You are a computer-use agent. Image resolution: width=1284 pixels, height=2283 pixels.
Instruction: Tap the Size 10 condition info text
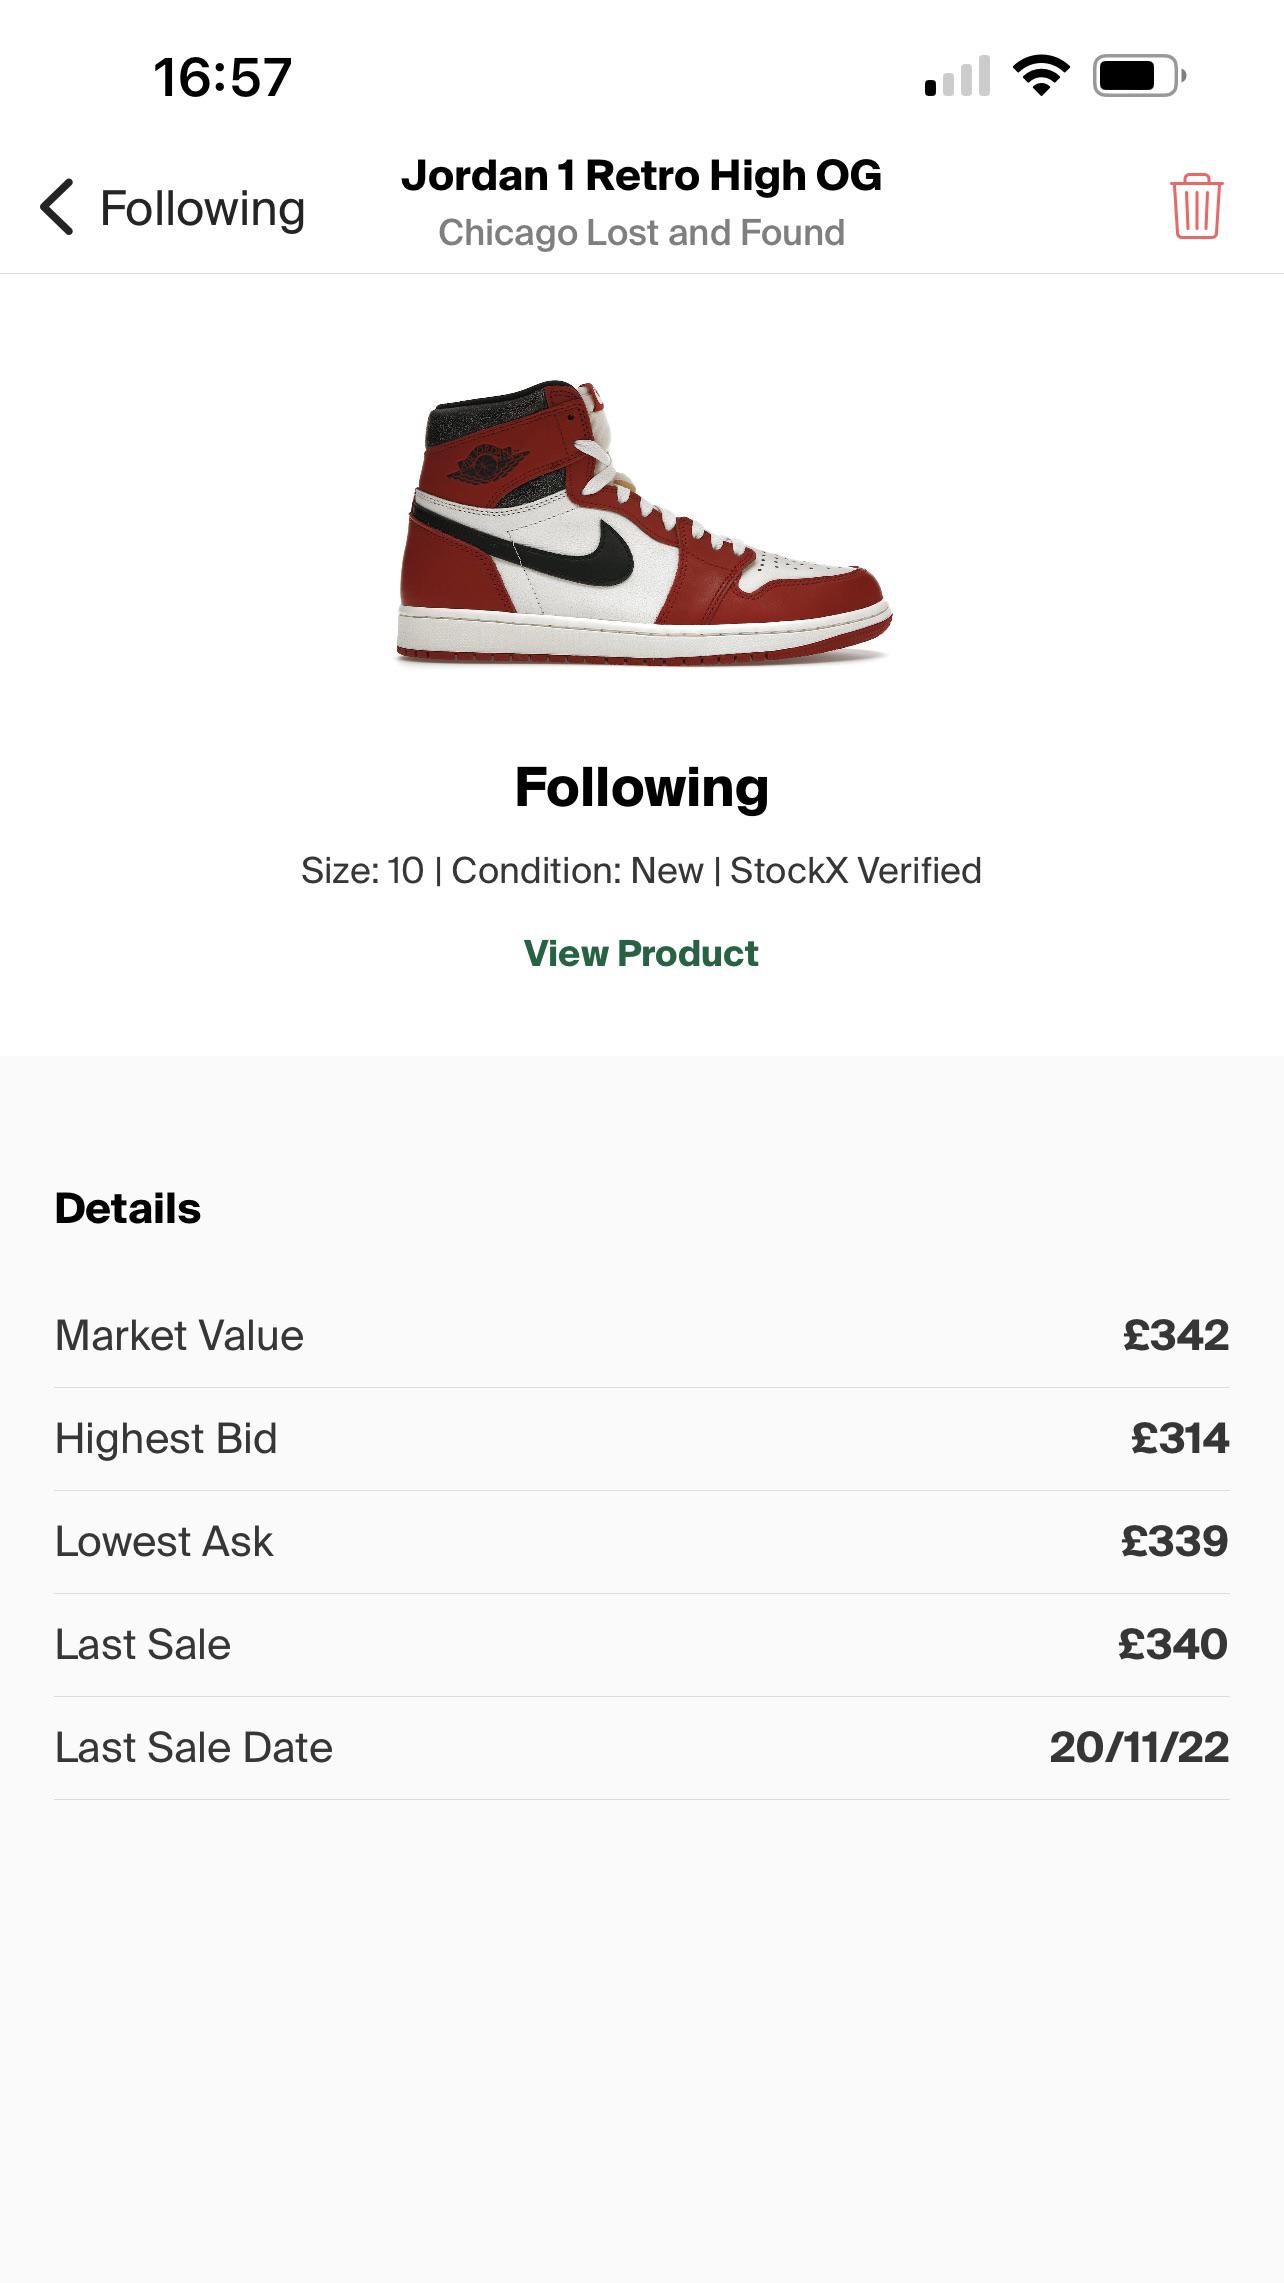pyautogui.click(x=642, y=869)
